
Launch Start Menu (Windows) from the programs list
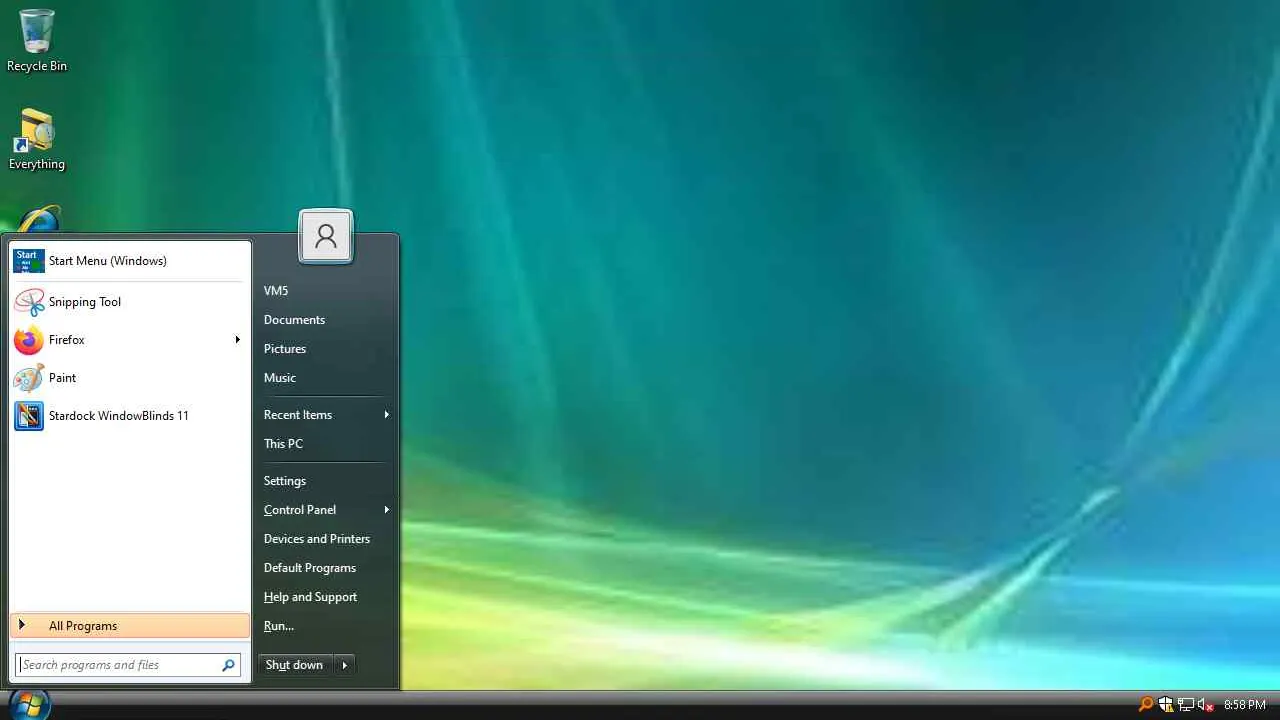click(x=130, y=261)
